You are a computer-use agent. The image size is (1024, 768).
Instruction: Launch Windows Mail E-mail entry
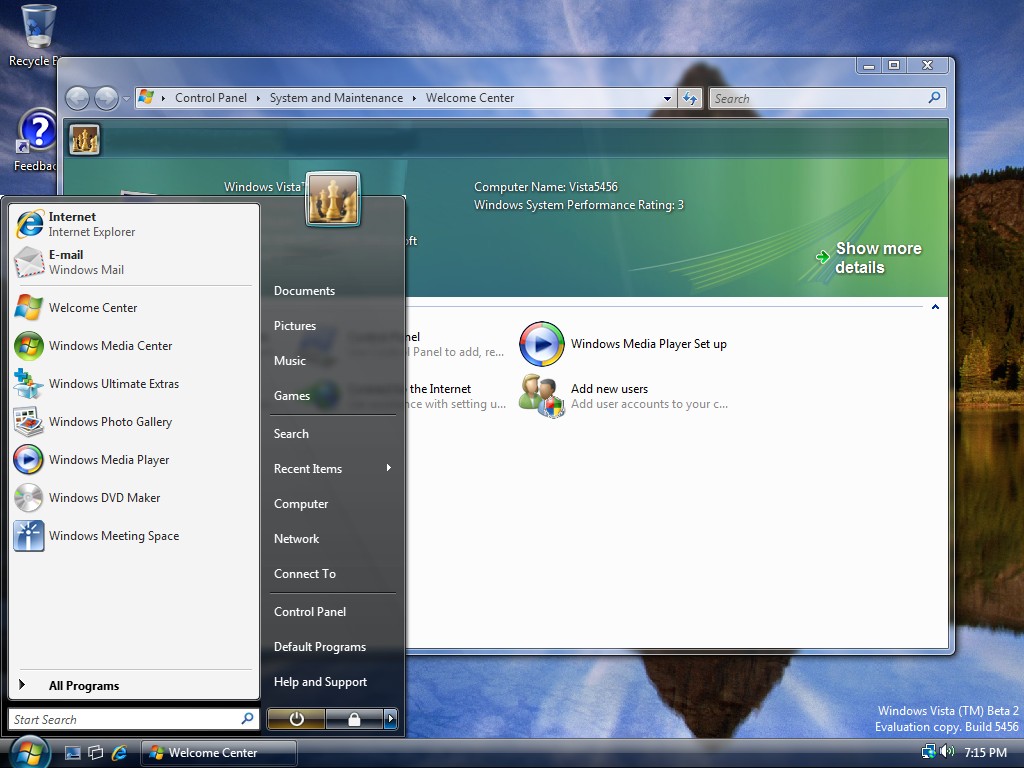click(134, 262)
